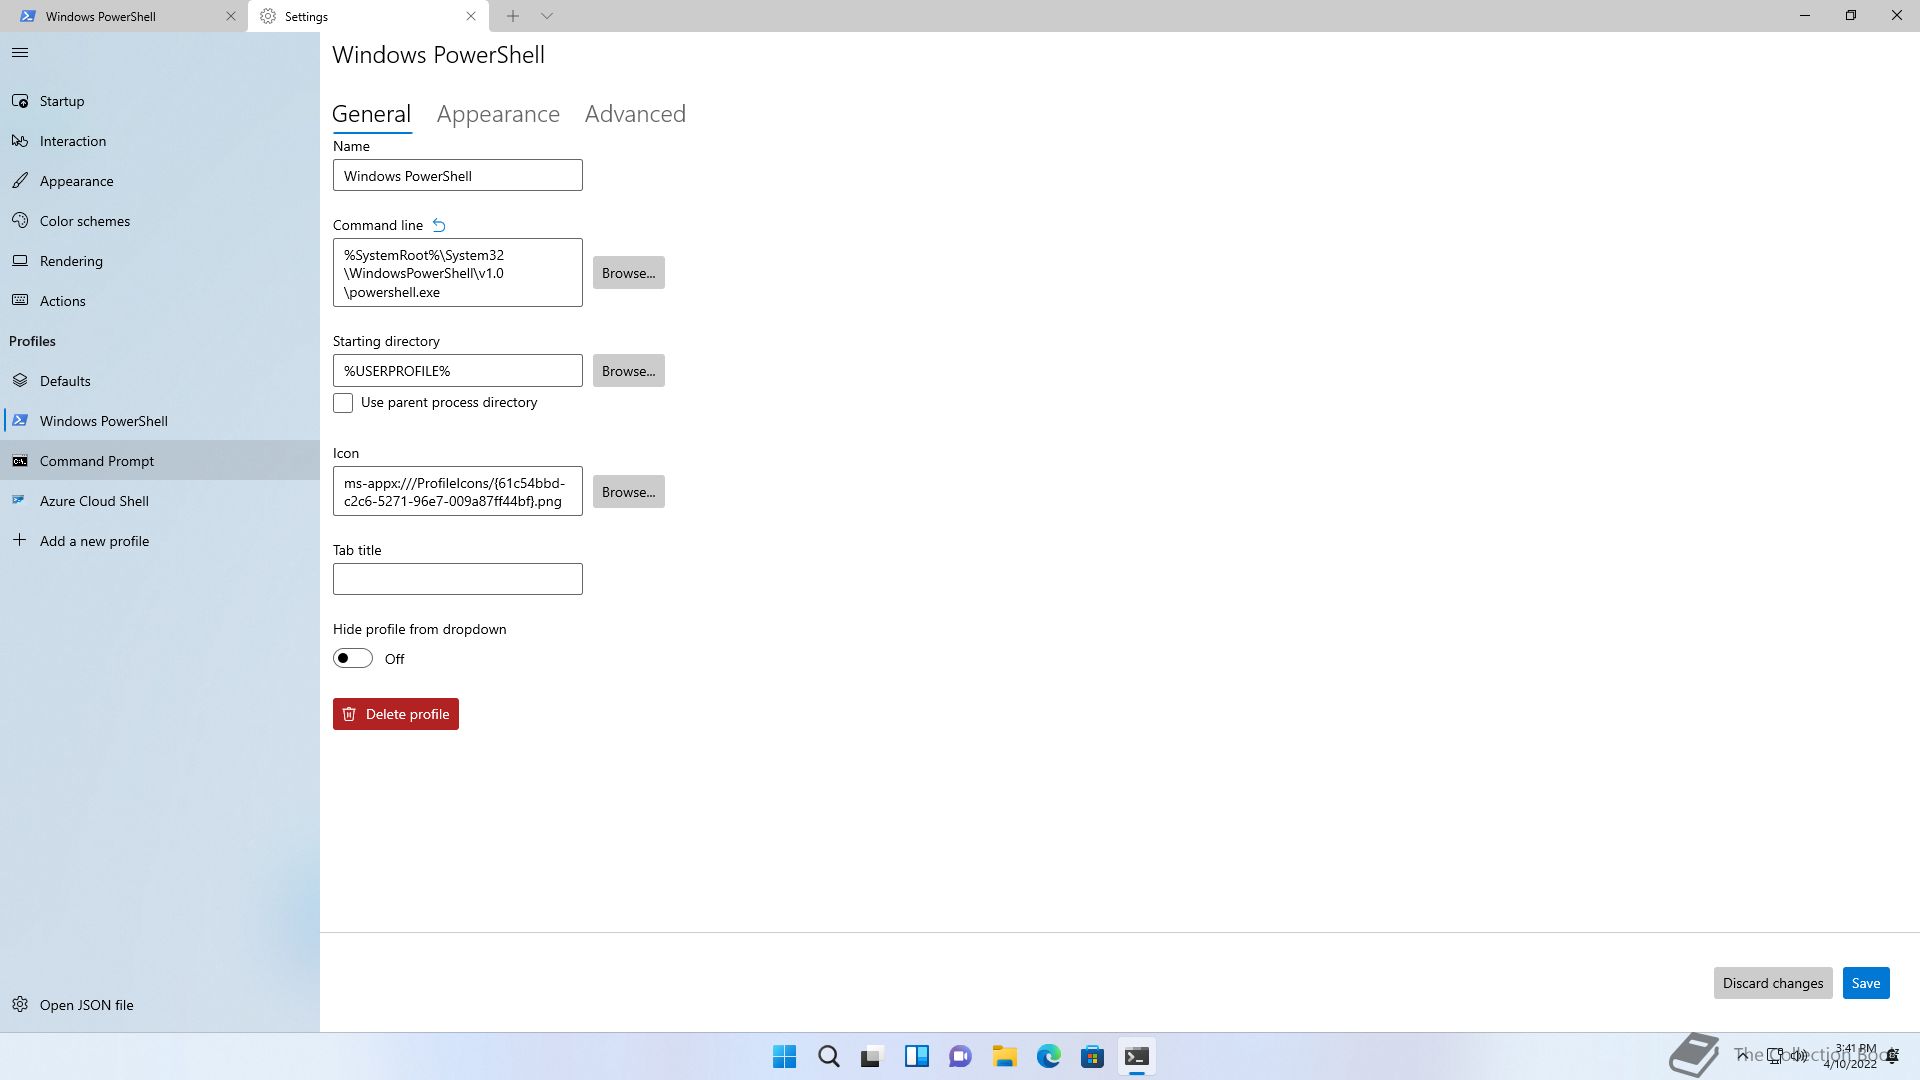The width and height of the screenshot is (1920, 1080).
Task: Open Rendering settings
Action: pos(160,261)
